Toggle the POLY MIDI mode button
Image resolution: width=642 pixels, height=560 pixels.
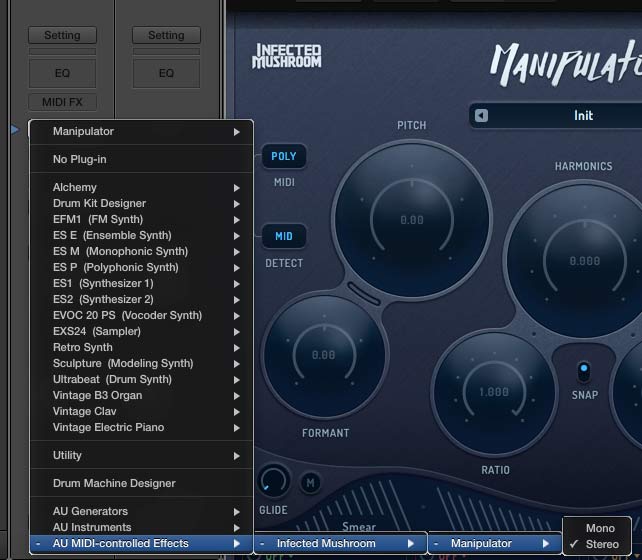tap(284, 157)
